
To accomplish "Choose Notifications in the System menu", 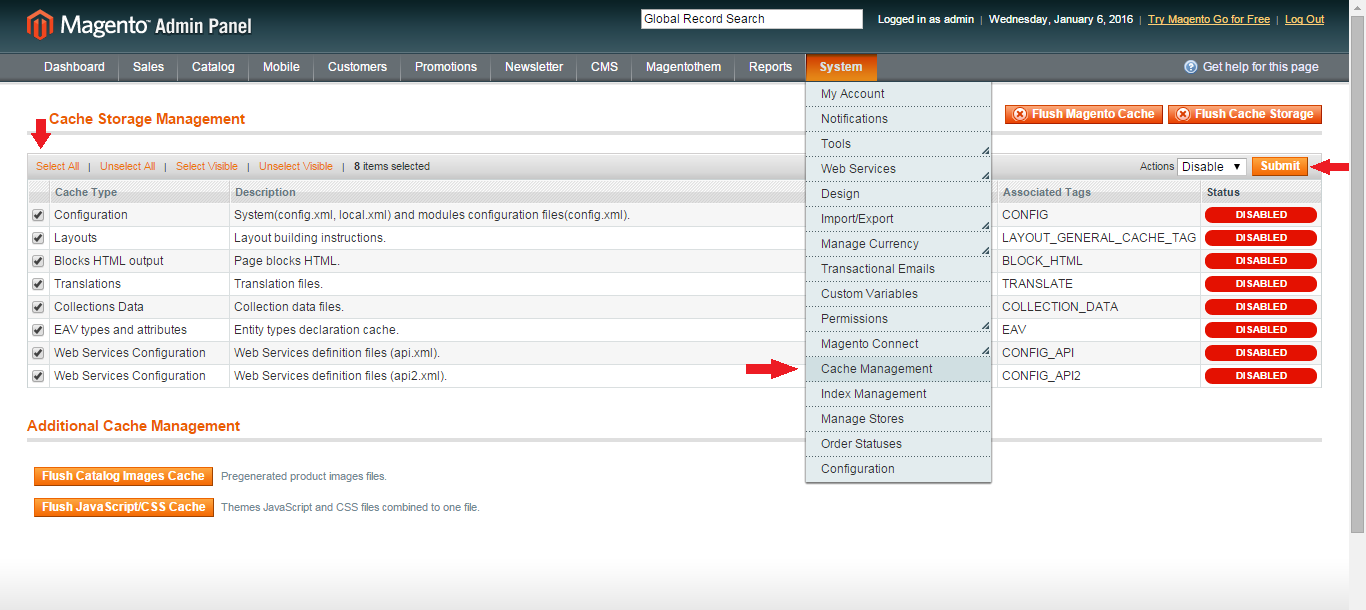I will coord(898,119).
